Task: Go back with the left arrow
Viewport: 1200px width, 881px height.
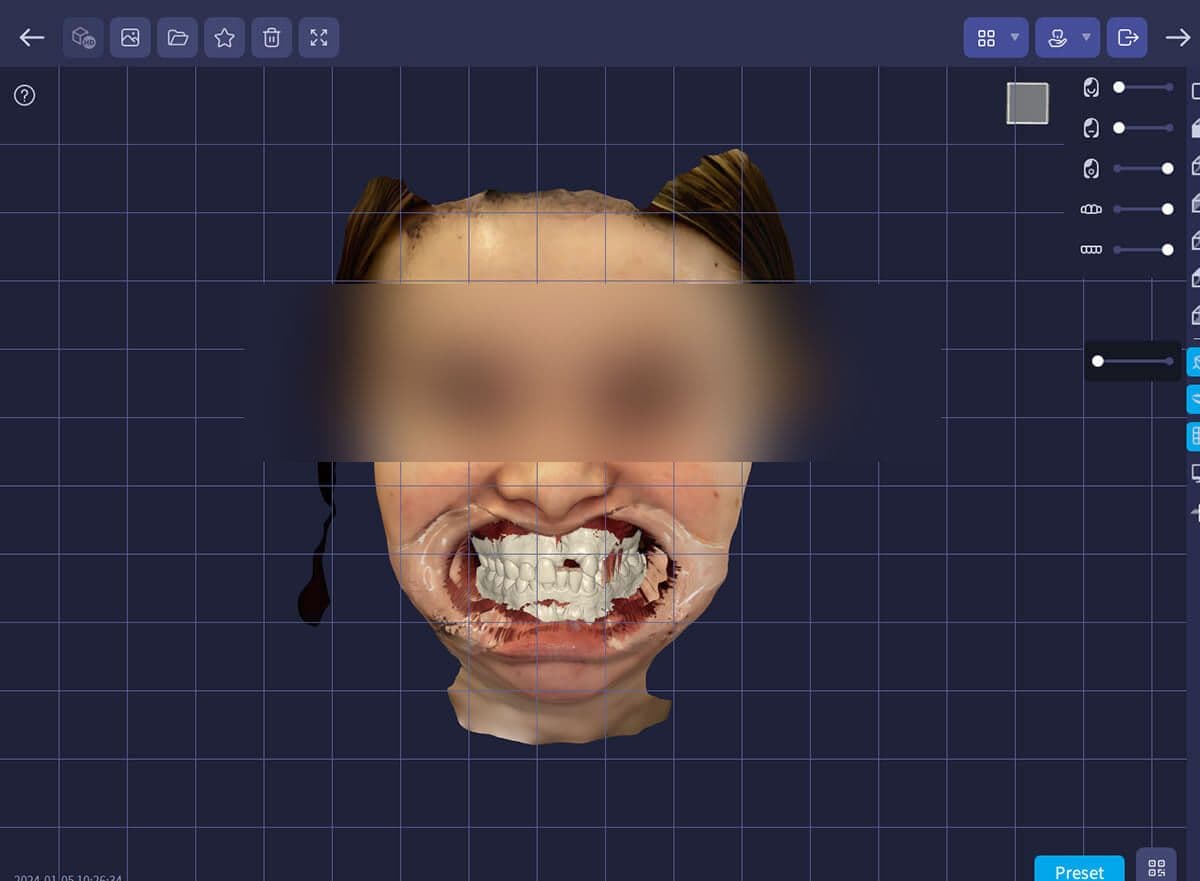Action: 32,38
